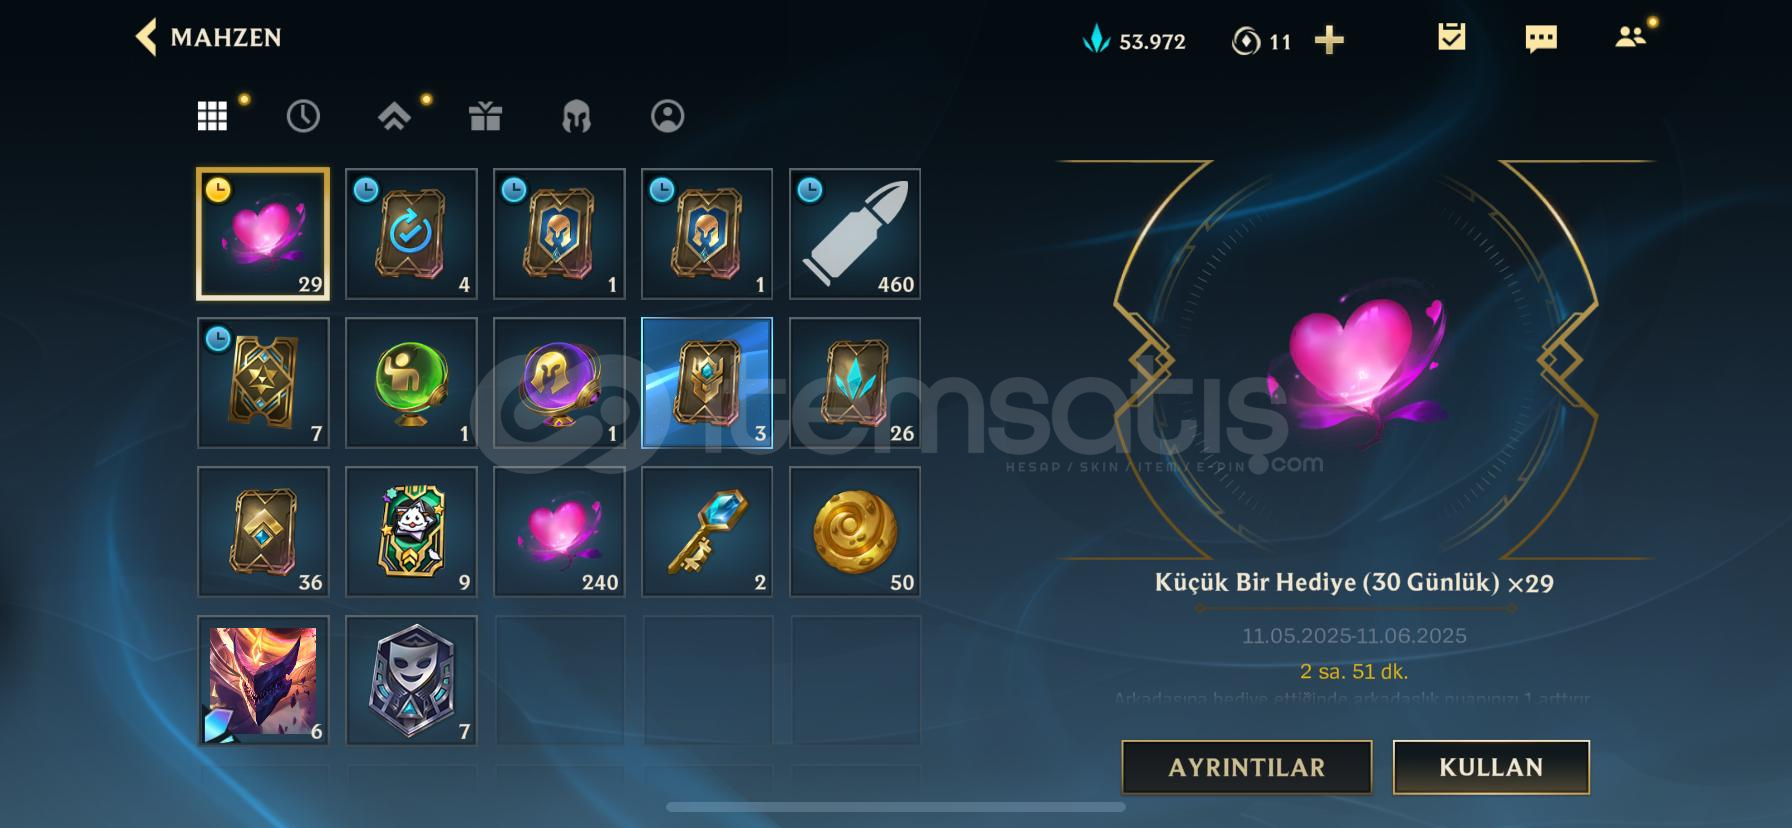The width and height of the screenshot is (1792, 828).
Task: Click the KULLAN use button
Action: pyautogui.click(x=1491, y=767)
